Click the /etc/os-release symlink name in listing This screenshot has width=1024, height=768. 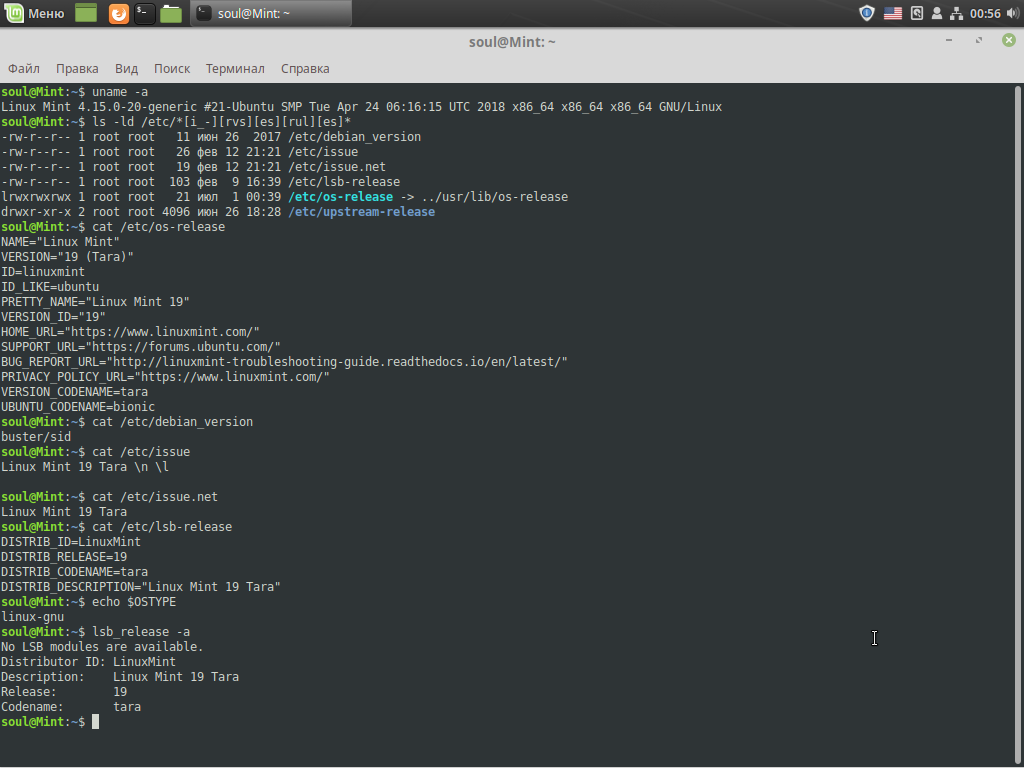340,197
